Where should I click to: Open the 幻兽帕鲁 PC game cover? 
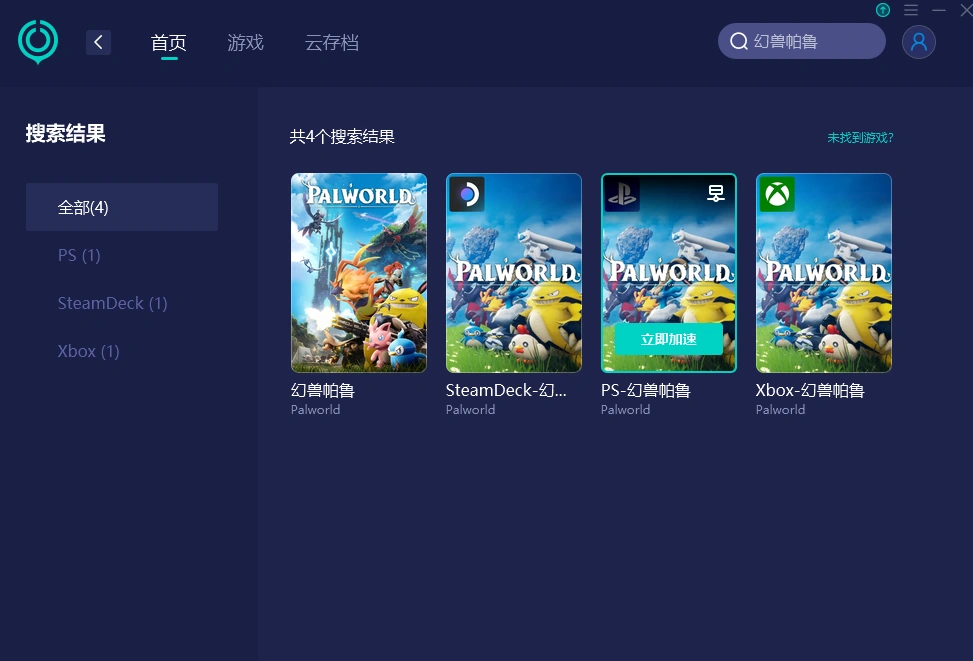click(359, 272)
